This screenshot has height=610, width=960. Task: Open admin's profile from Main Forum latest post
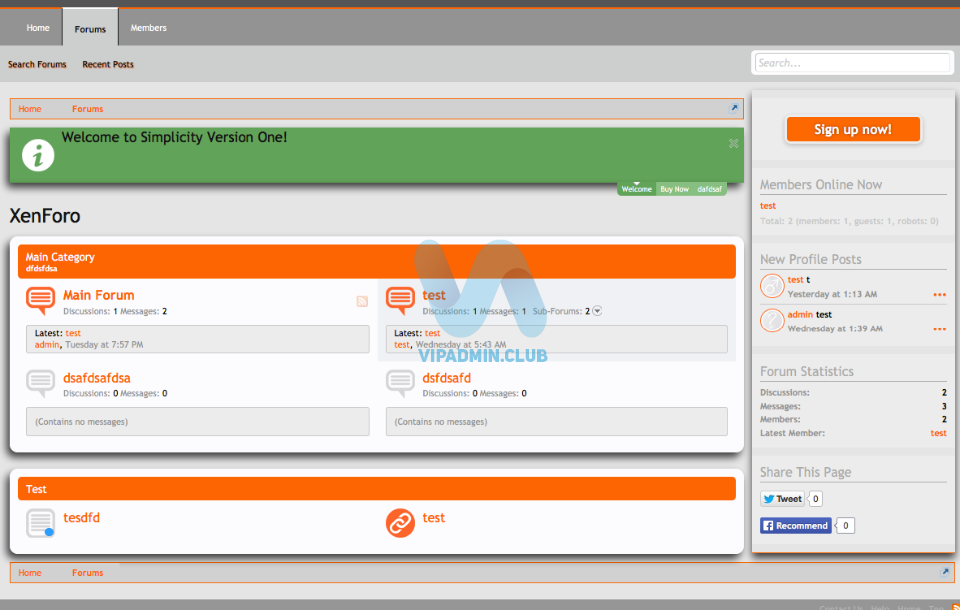pyautogui.click(x=47, y=345)
